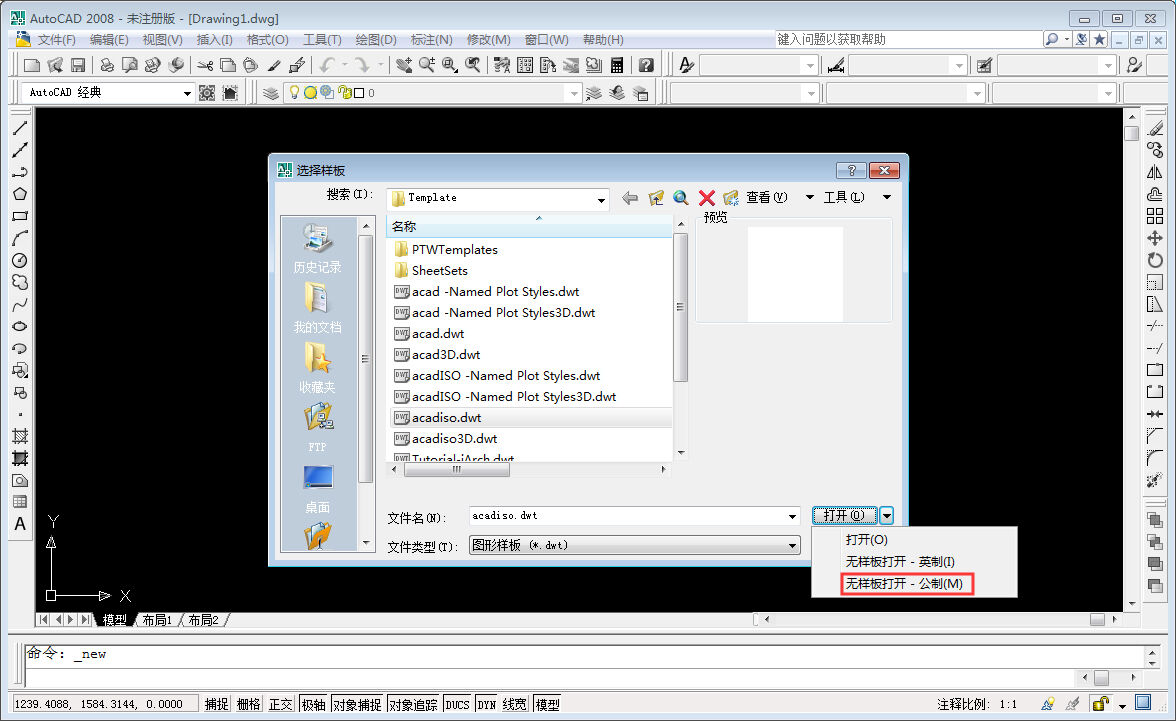Enable 栅格 (Grid) in the status bar
Screen dimensions: 1176x721
click(x=247, y=703)
